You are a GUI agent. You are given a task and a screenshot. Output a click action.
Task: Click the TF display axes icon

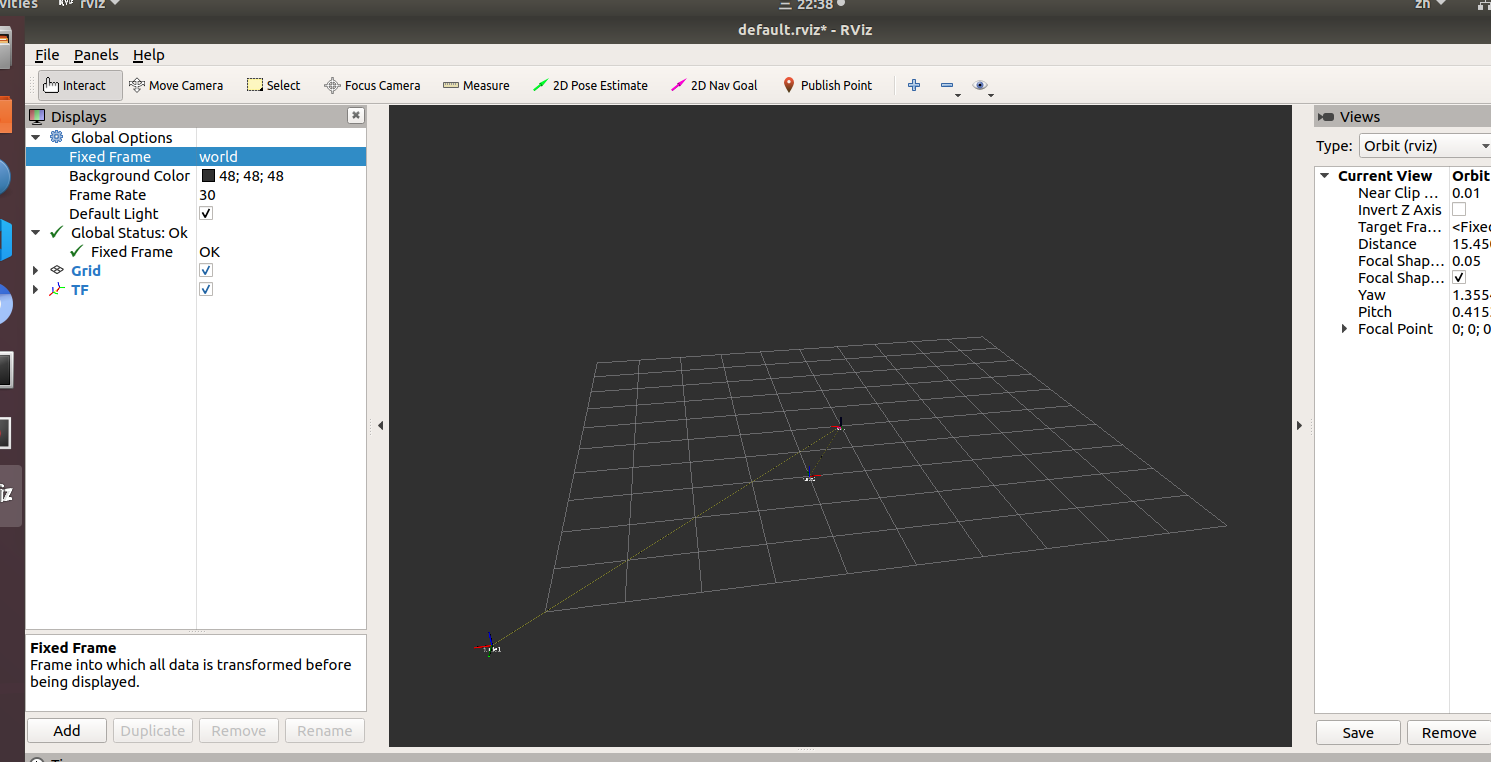(x=57, y=290)
